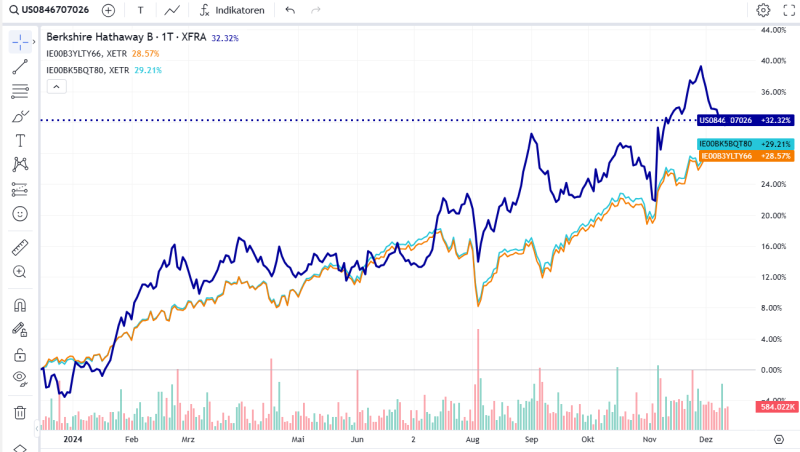Click the IE00BK5BQT80 +29.21% price label

745,144
